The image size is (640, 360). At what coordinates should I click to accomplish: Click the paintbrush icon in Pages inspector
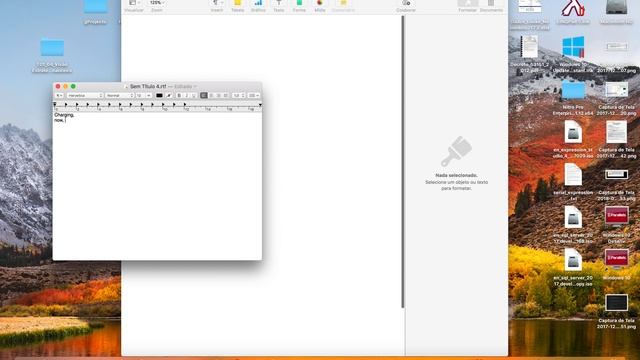point(456,151)
